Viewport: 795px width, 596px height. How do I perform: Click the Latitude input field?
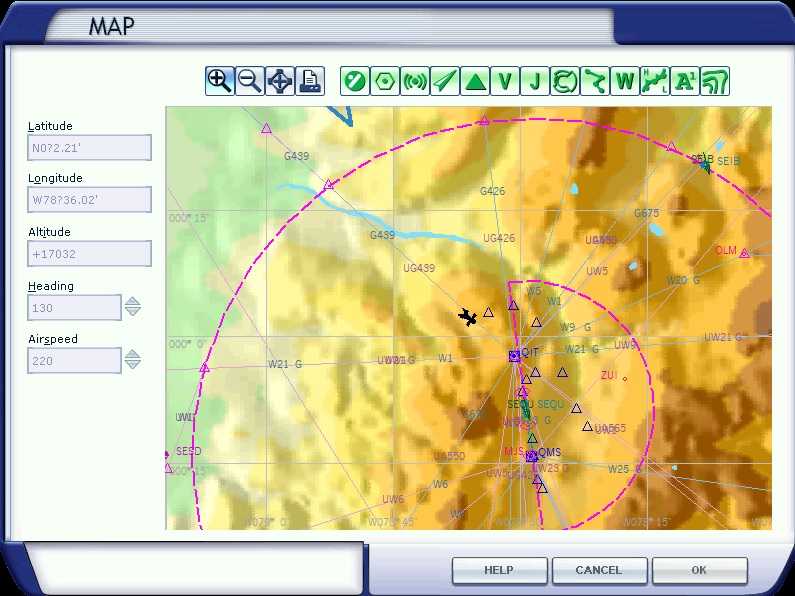tap(90, 147)
